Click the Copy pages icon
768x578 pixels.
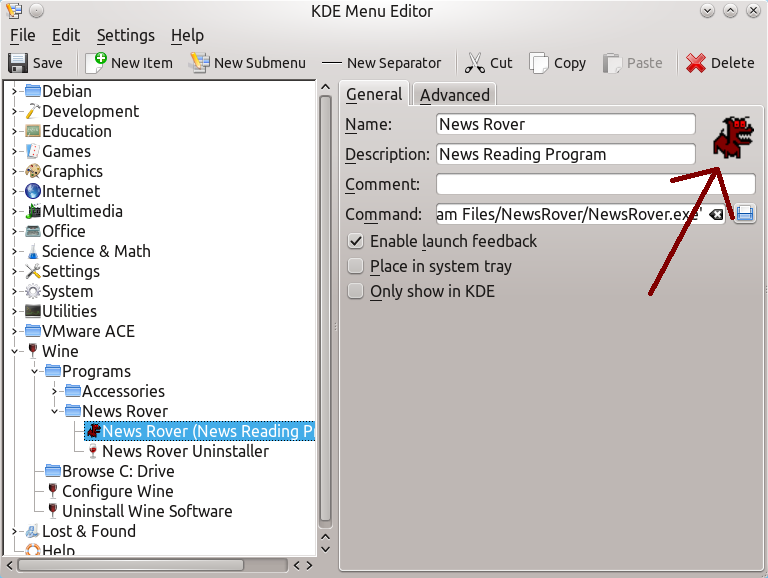539,63
